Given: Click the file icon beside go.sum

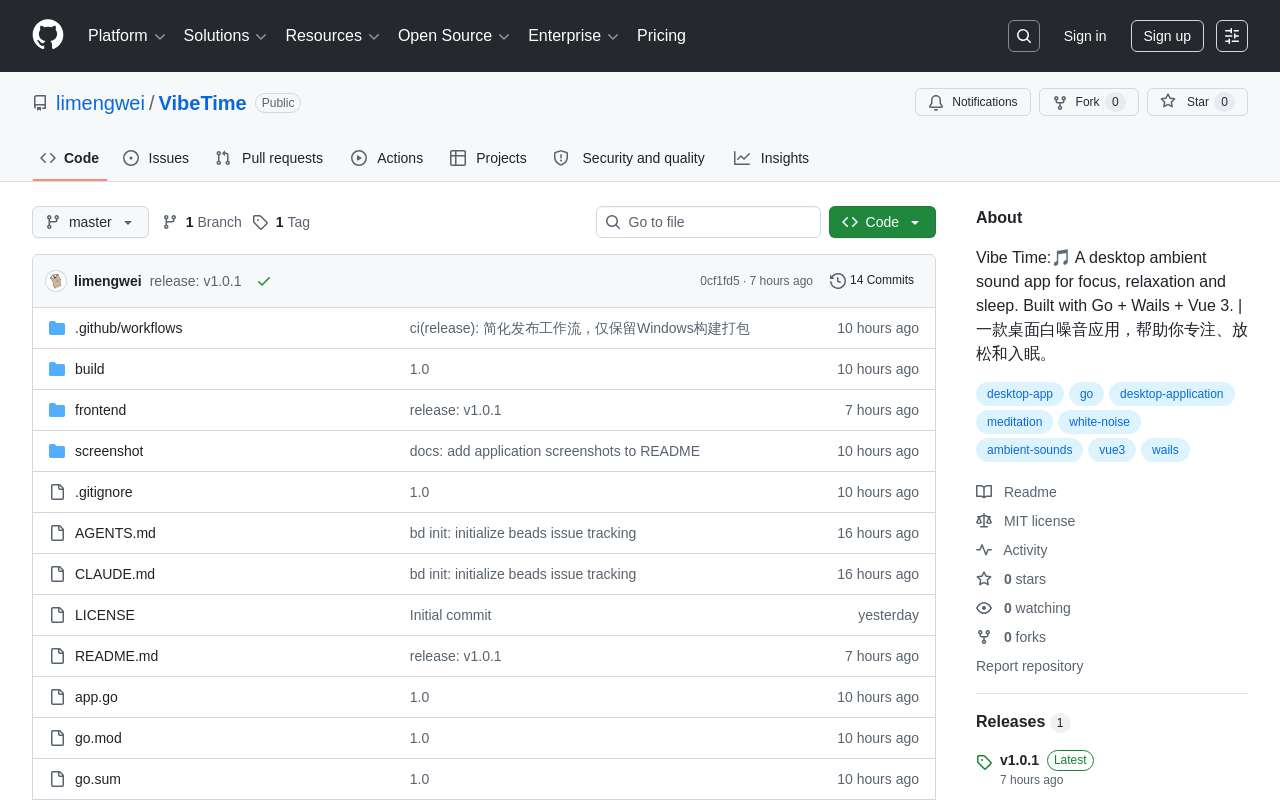Looking at the screenshot, I should coord(57,779).
